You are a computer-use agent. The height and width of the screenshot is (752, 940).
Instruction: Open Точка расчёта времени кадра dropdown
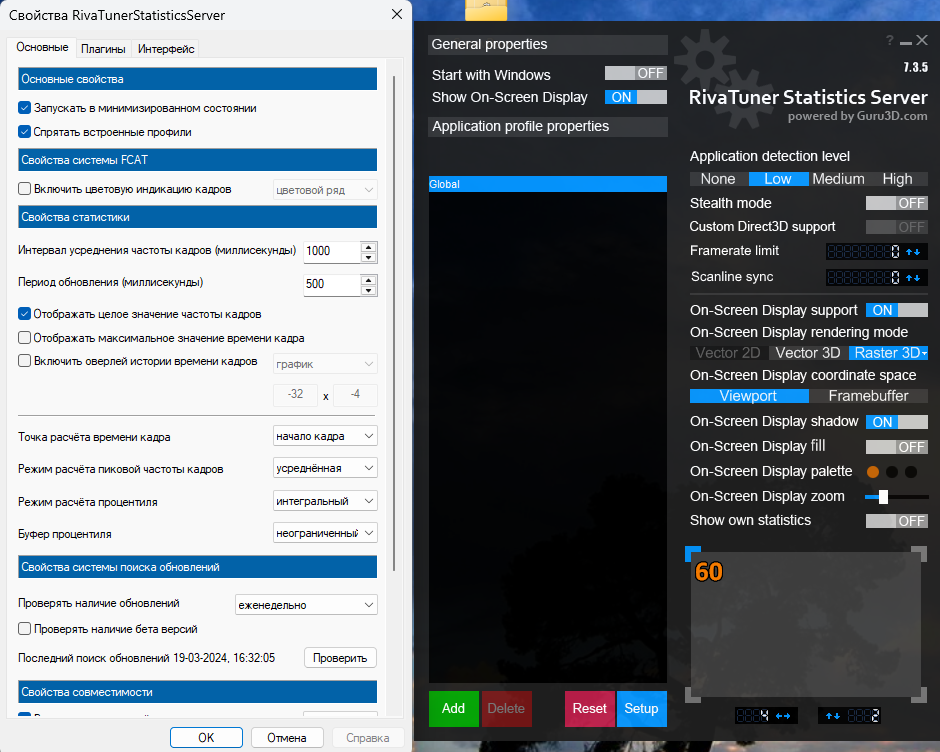[x=325, y=436]
